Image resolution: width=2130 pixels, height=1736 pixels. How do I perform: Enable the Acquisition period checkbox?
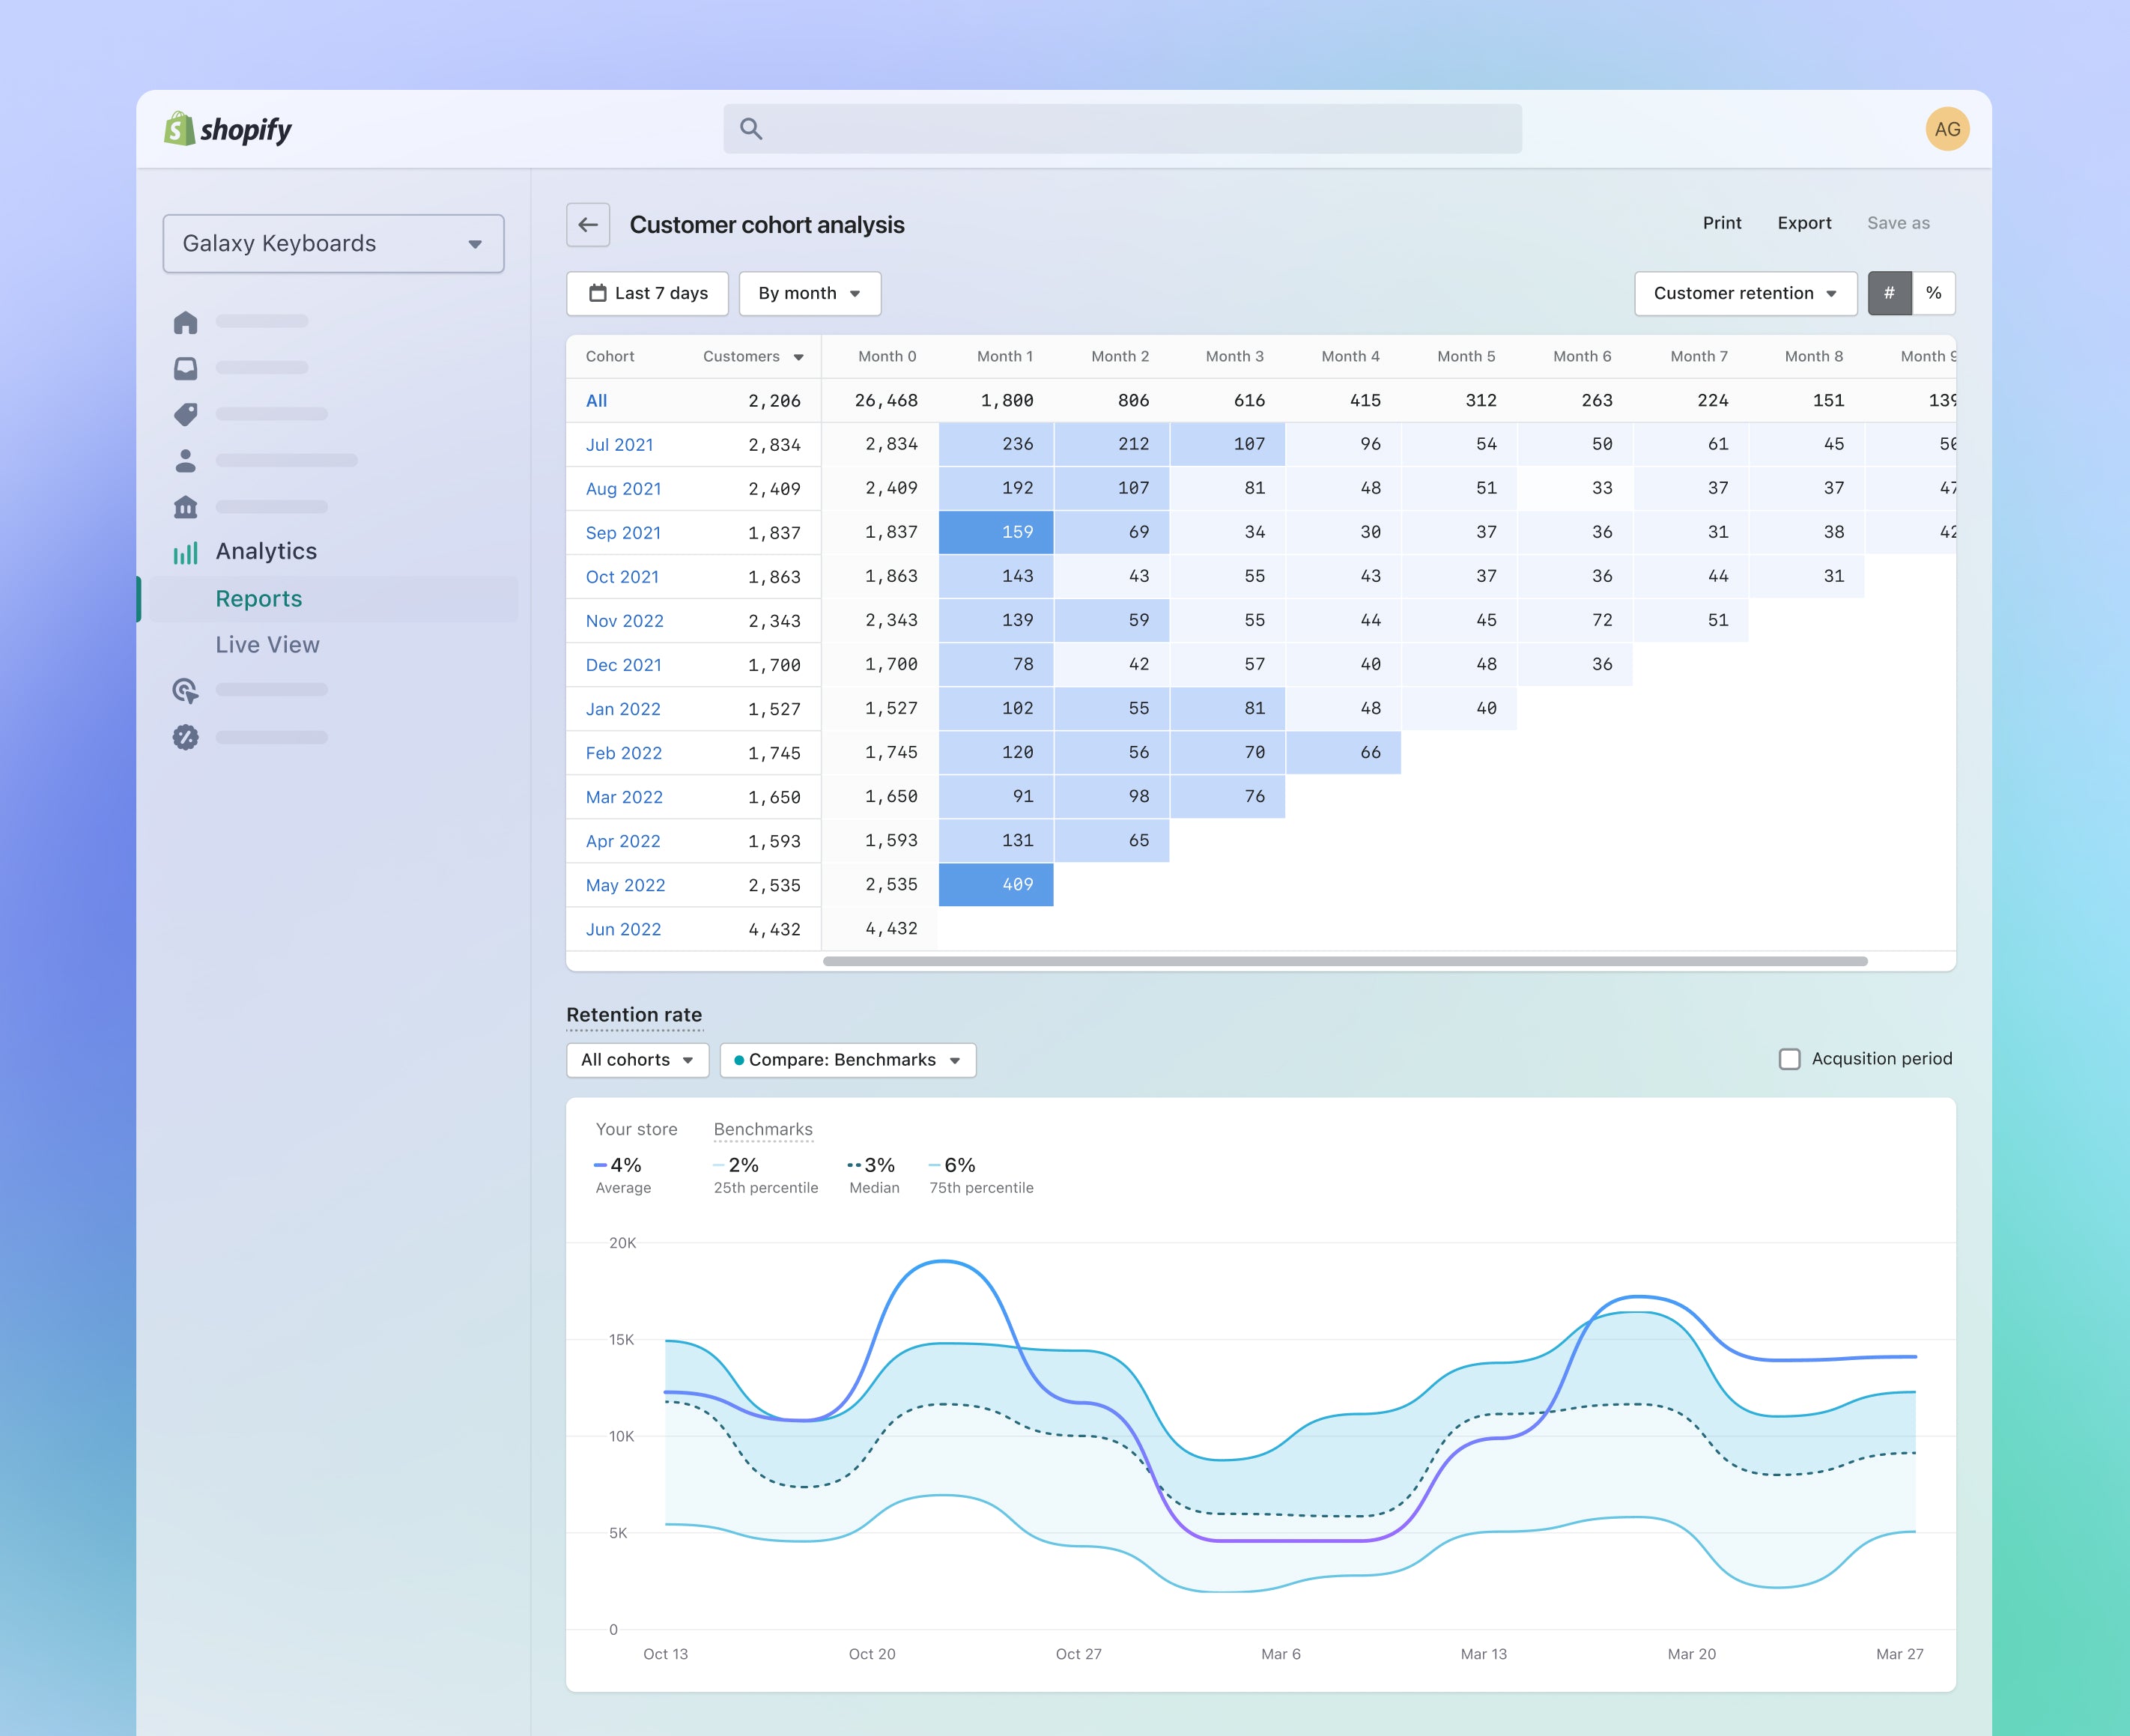point(1790,1058)
